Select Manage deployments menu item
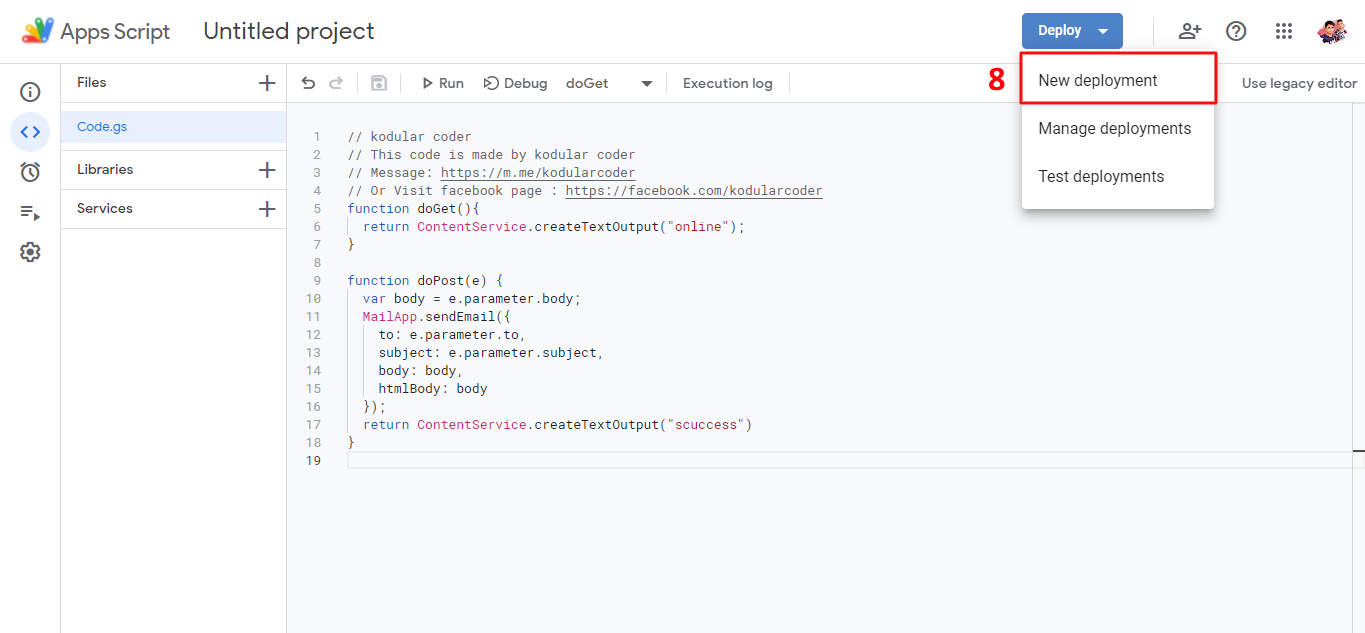Image resolution: width=1365 pixels, height=633 pixels. click(1114, 129)
